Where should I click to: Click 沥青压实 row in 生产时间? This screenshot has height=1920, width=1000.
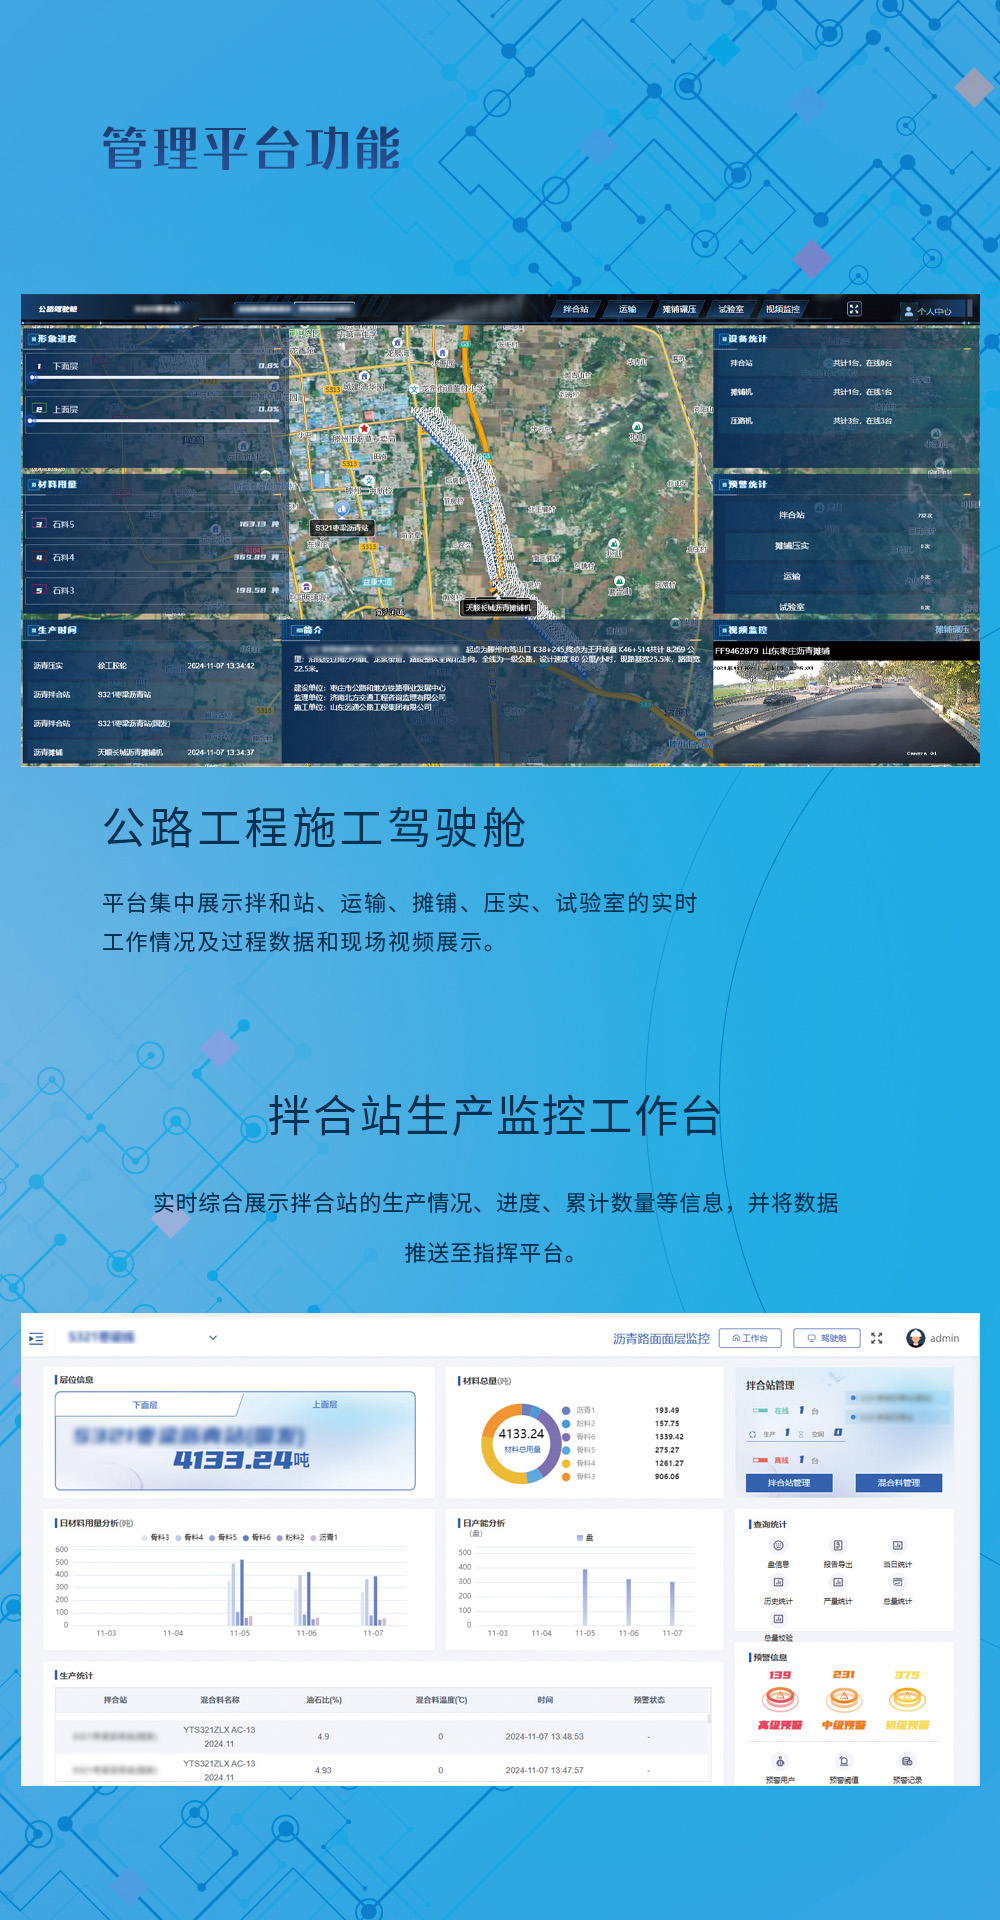(150, 665)
